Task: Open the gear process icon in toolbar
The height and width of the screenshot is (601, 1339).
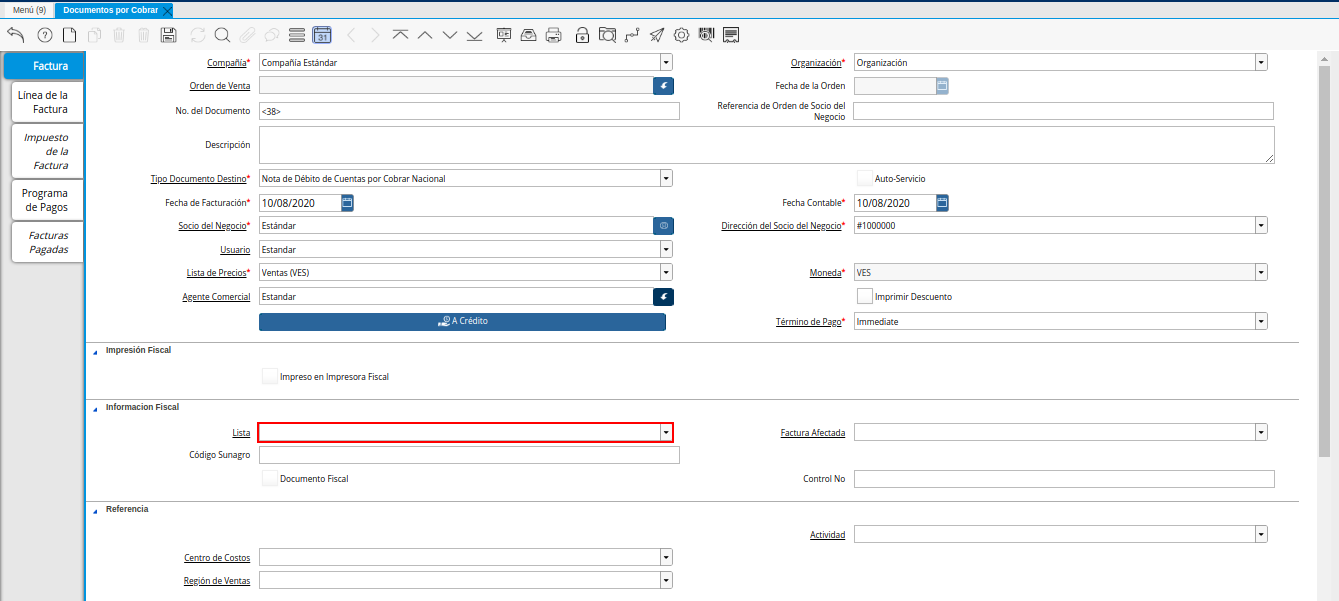Action: tap(681, 35)
